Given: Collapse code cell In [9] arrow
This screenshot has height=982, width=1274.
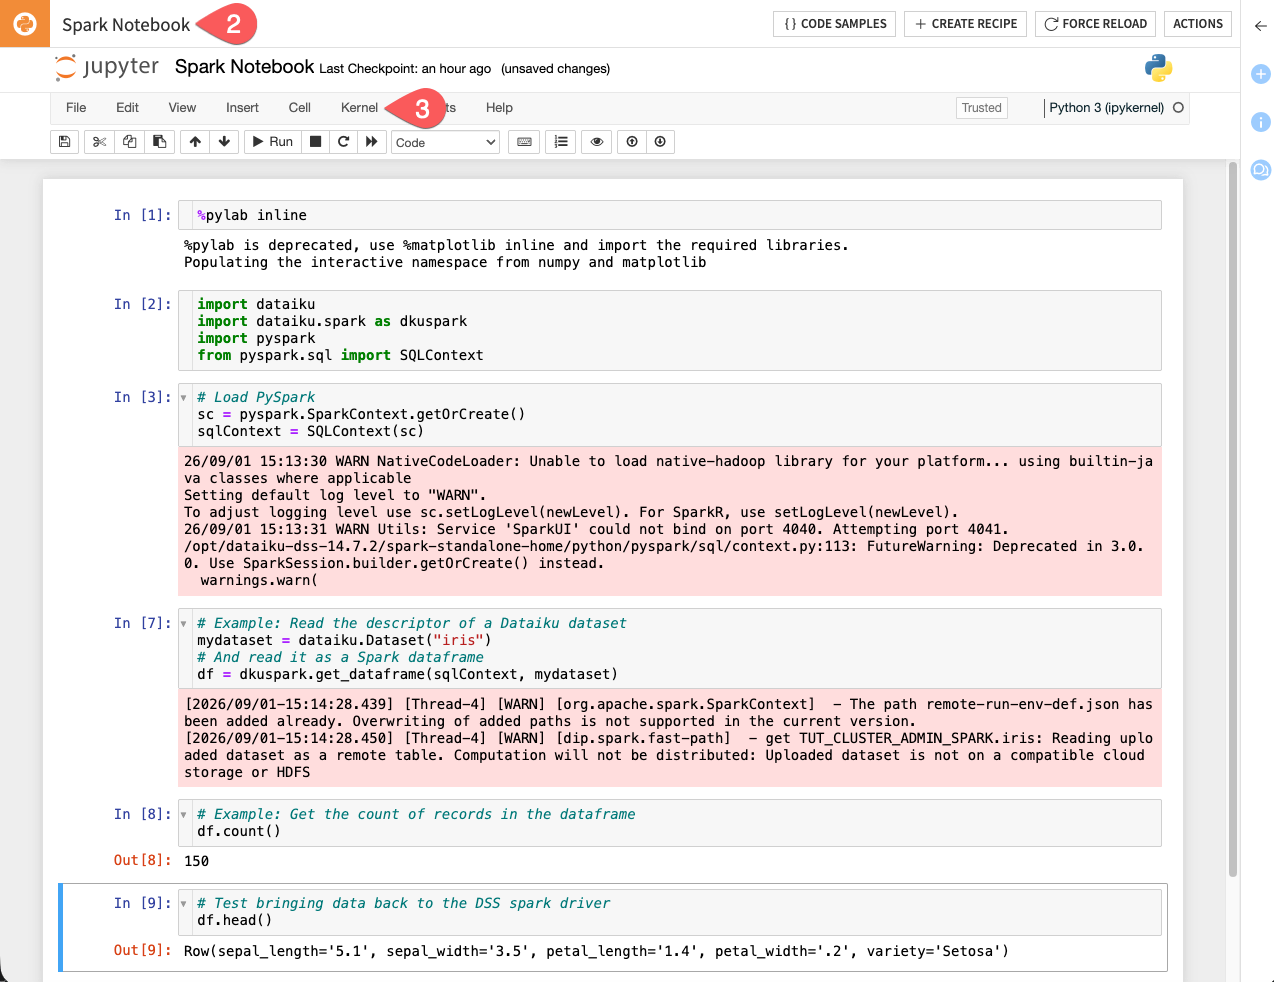Looking at the screenshot, I should pyautogui.click(x=183, y=904).
